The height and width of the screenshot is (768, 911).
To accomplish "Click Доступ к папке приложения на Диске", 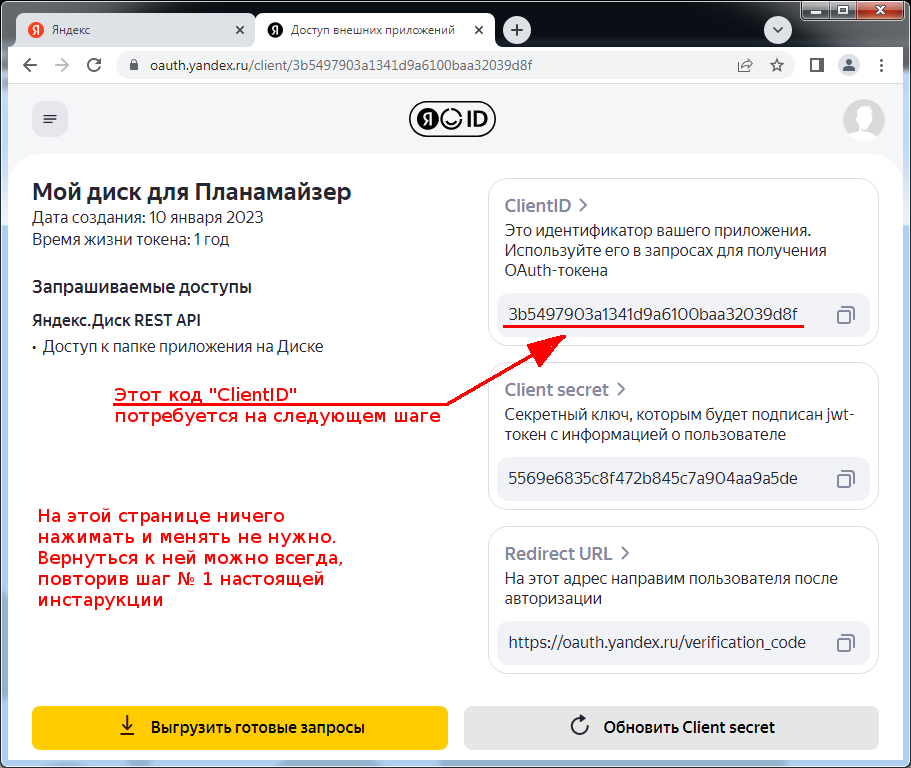I will coord(182,346).
